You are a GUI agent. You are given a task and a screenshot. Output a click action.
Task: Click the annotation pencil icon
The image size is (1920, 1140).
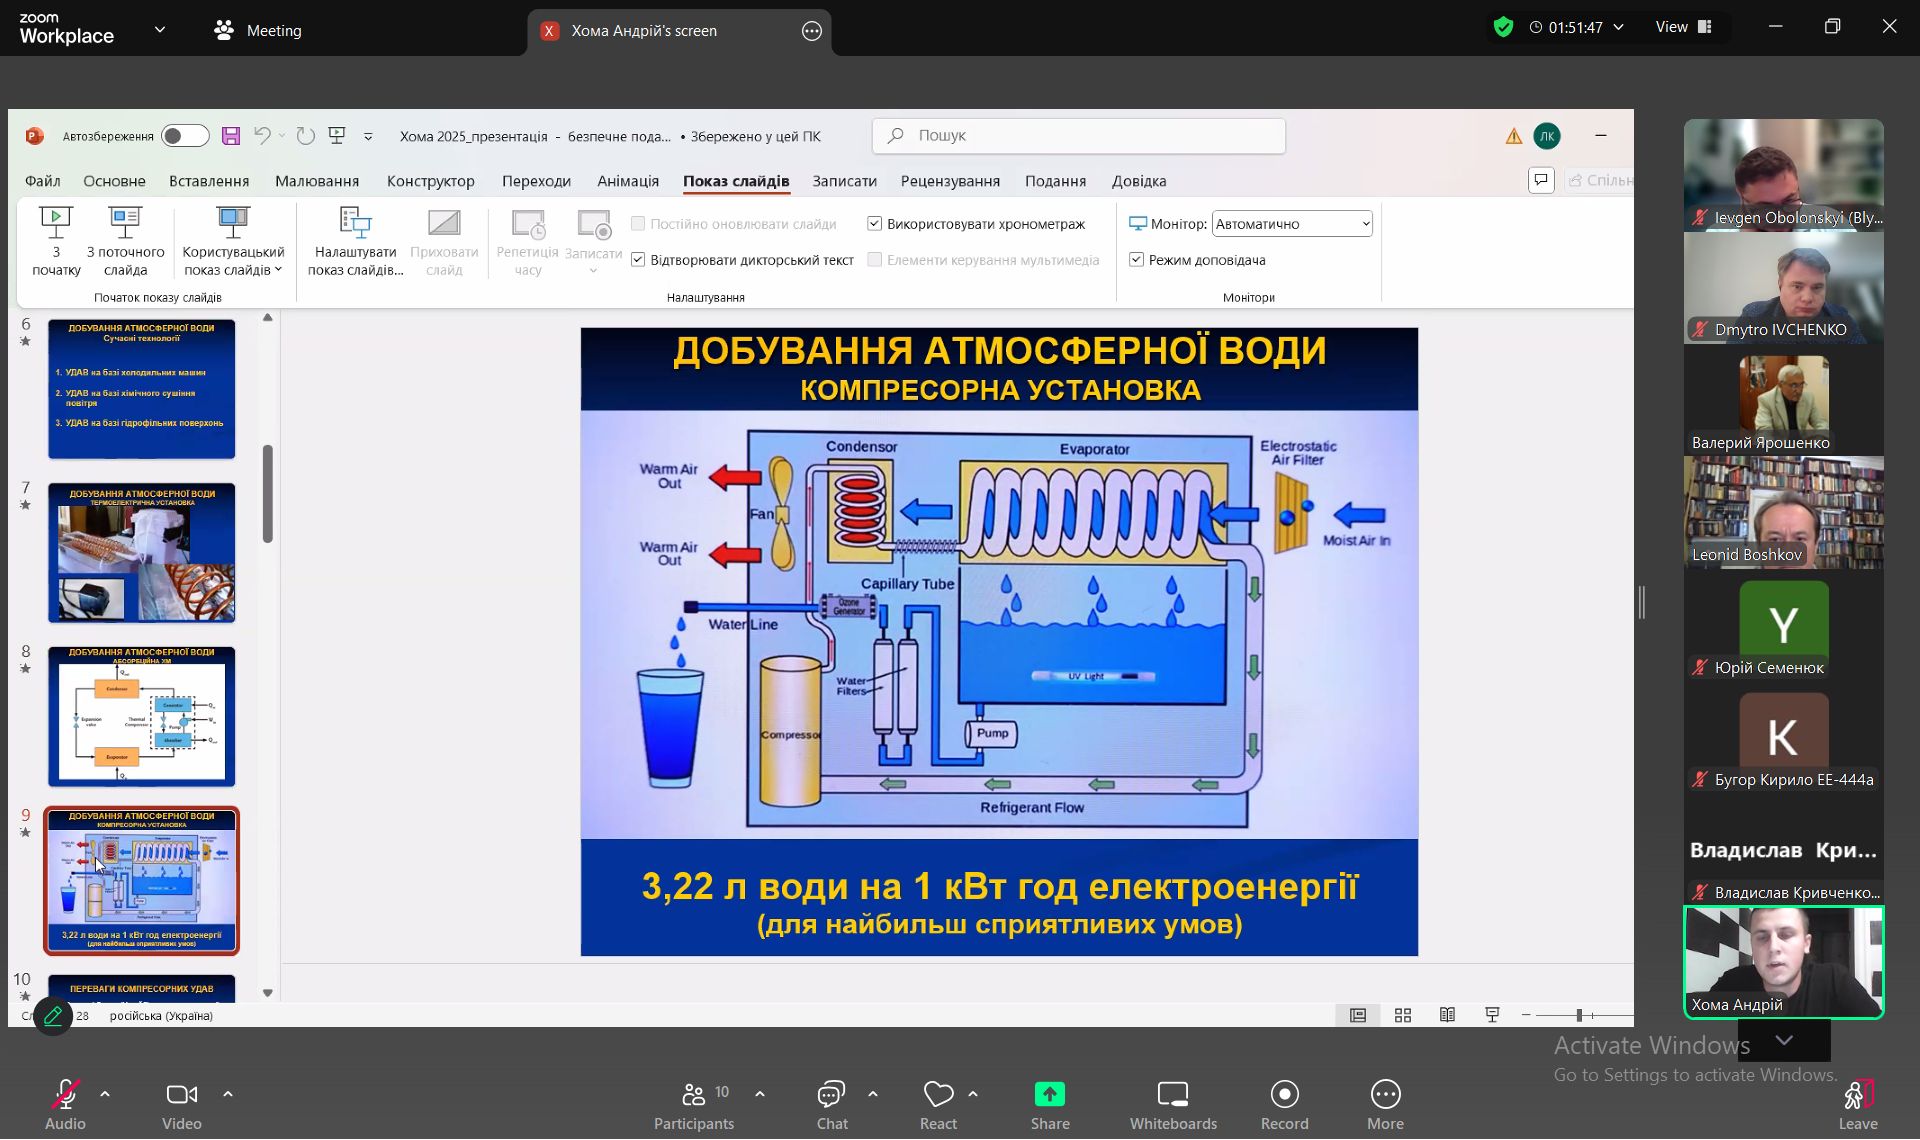pos(53,1016)
